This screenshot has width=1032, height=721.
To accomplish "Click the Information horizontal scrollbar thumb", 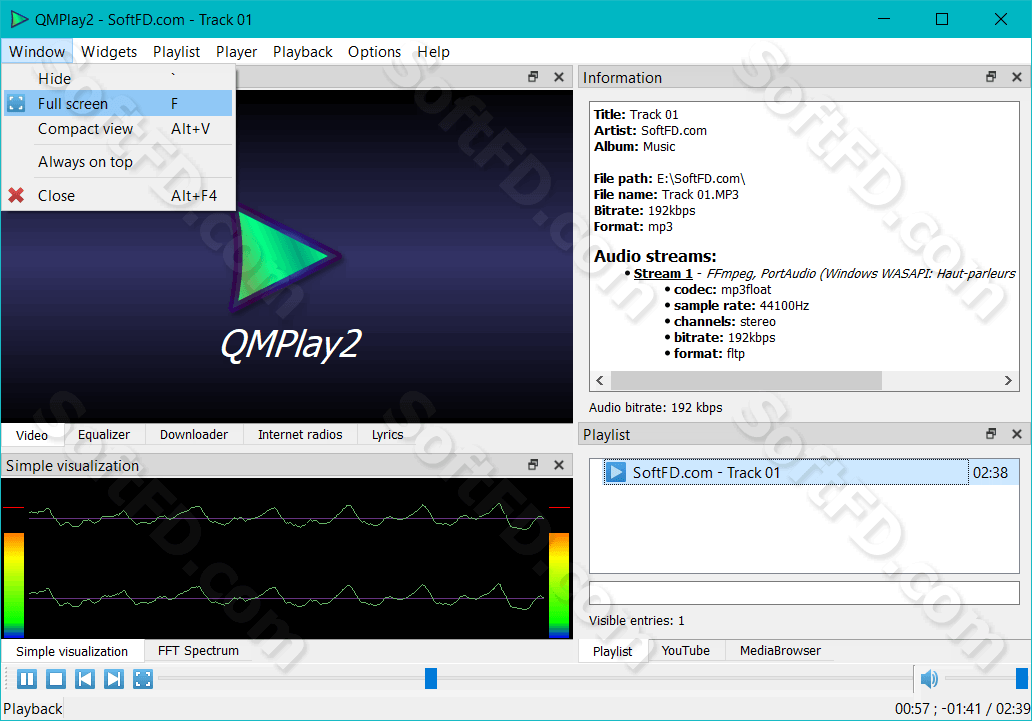I will tap(746, 380).
